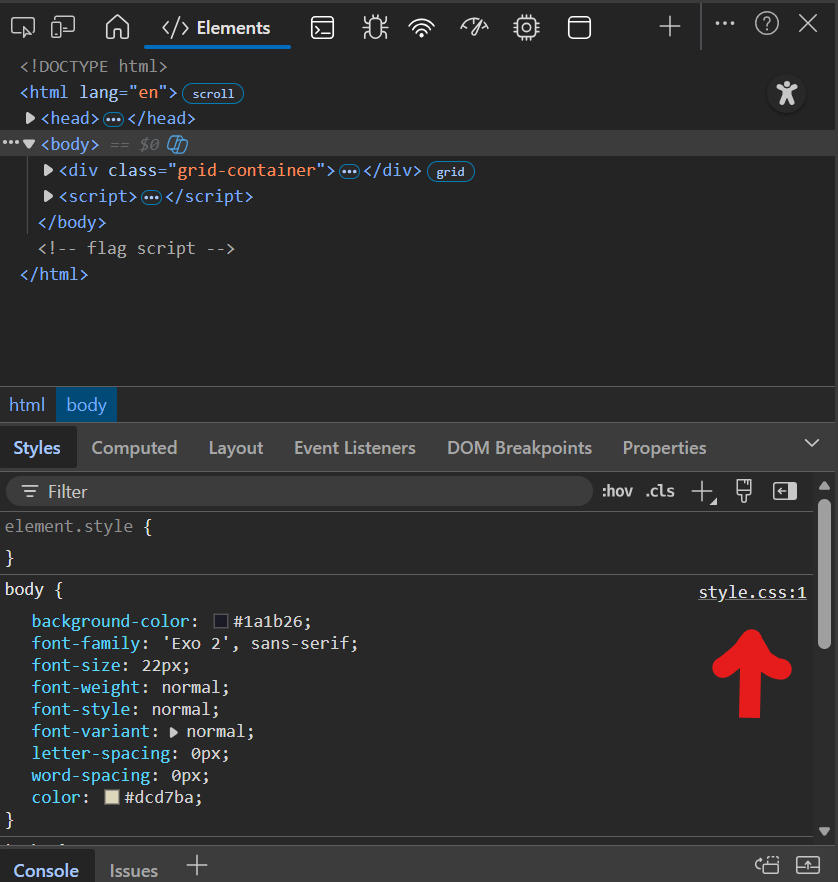Activate the inspect element picker tool
838x882 pixels.
(x=23, y=27)
